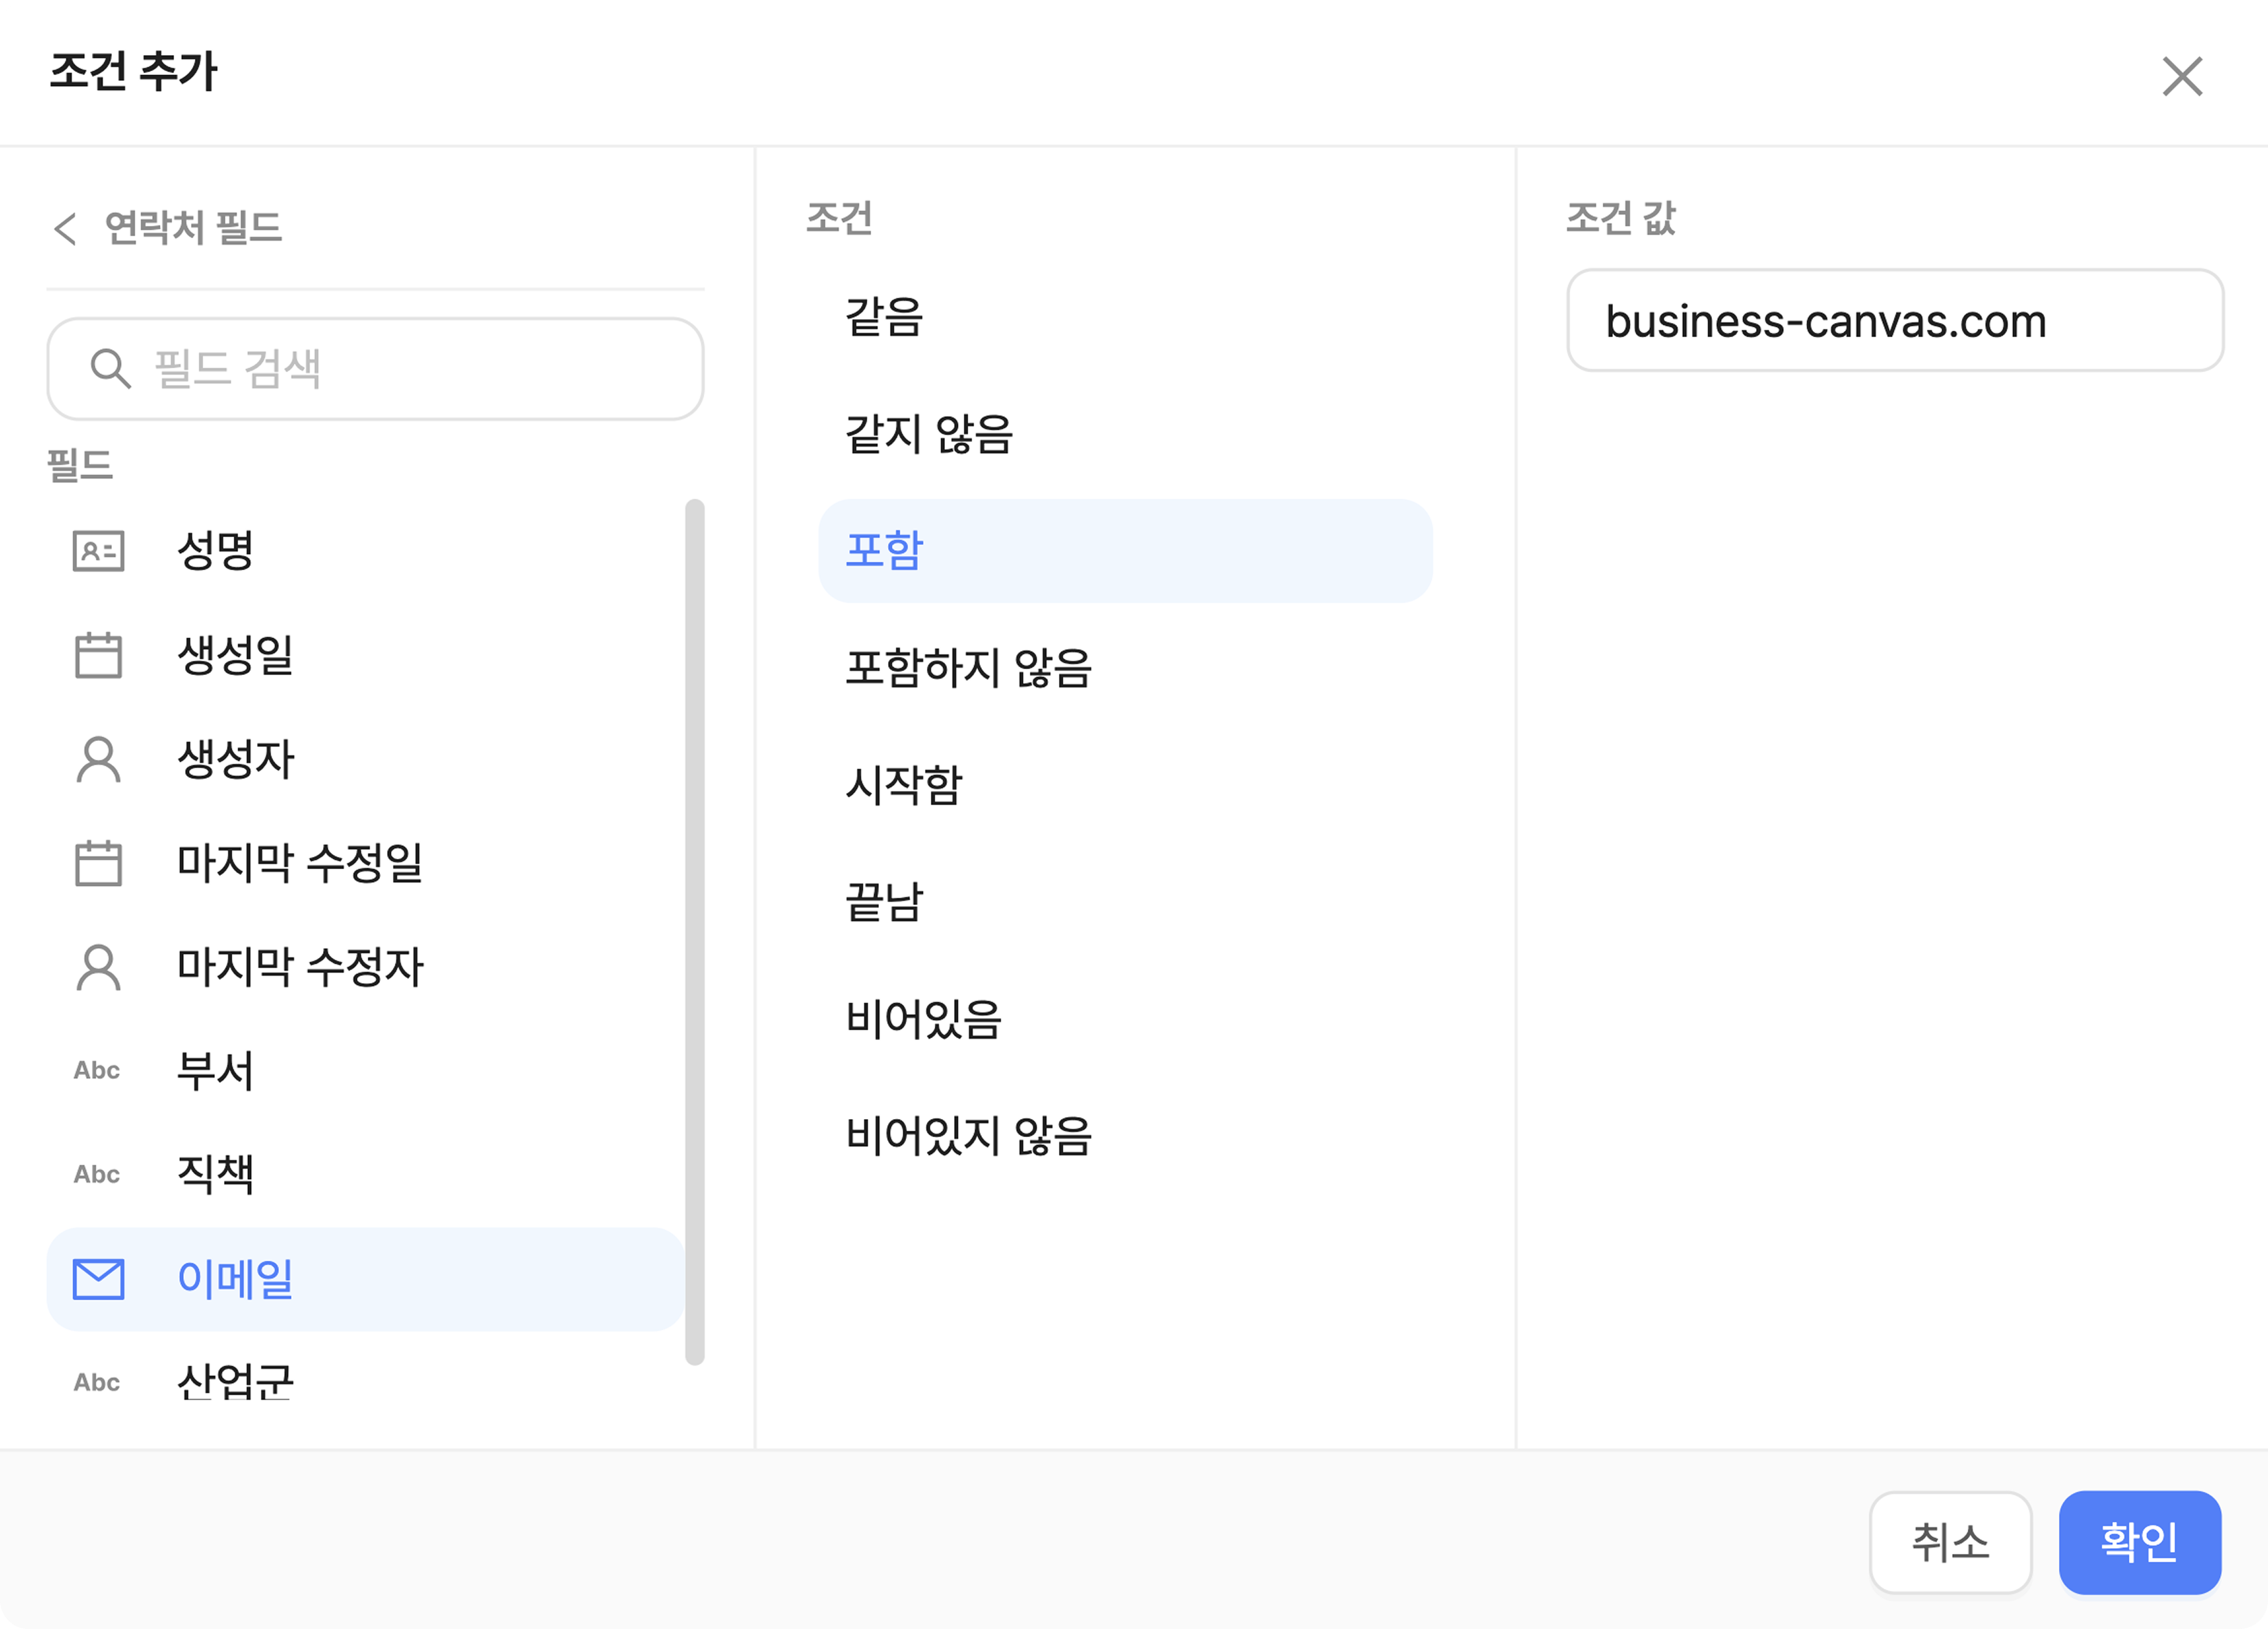Click the field list vertical scrollbar
The image size is (2268, 1629).
[695, 930]
